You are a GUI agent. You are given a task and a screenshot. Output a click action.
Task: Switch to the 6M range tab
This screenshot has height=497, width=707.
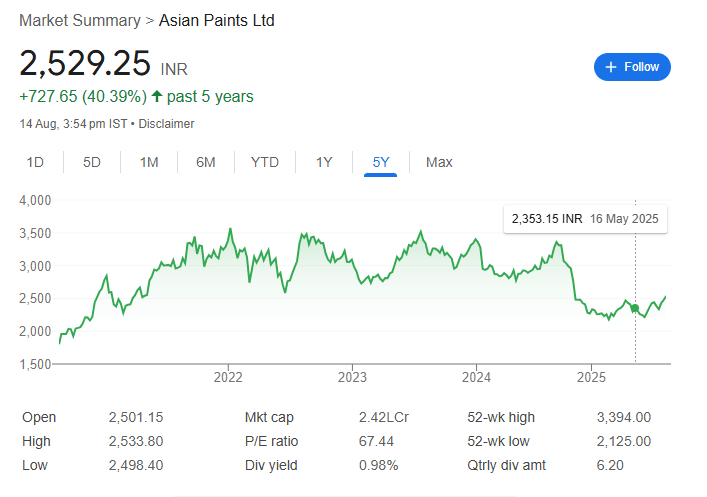[x=206, y=162]
